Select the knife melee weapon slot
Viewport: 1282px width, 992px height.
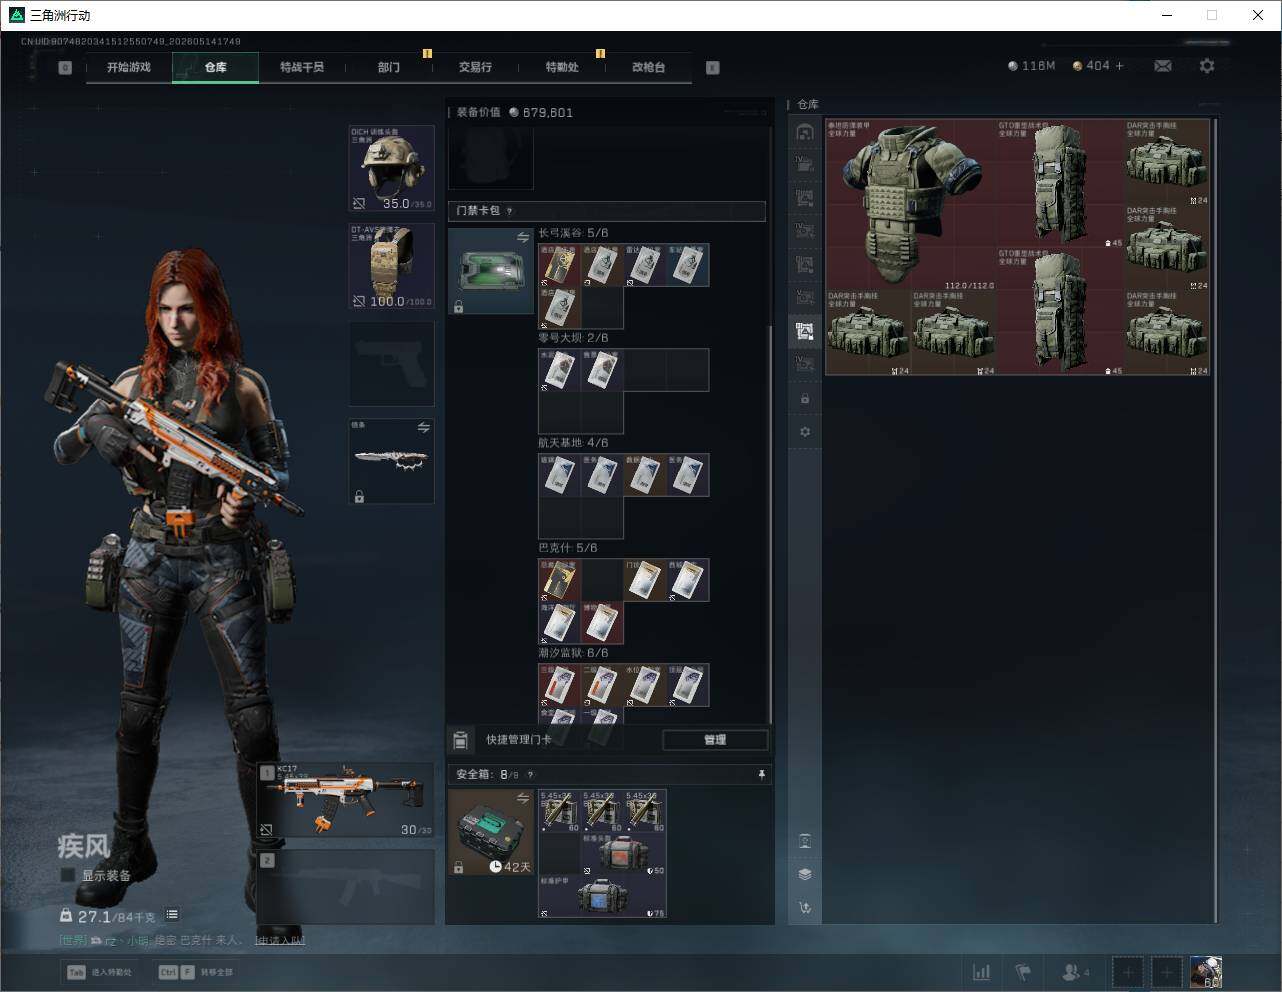(x=392, y=461)
